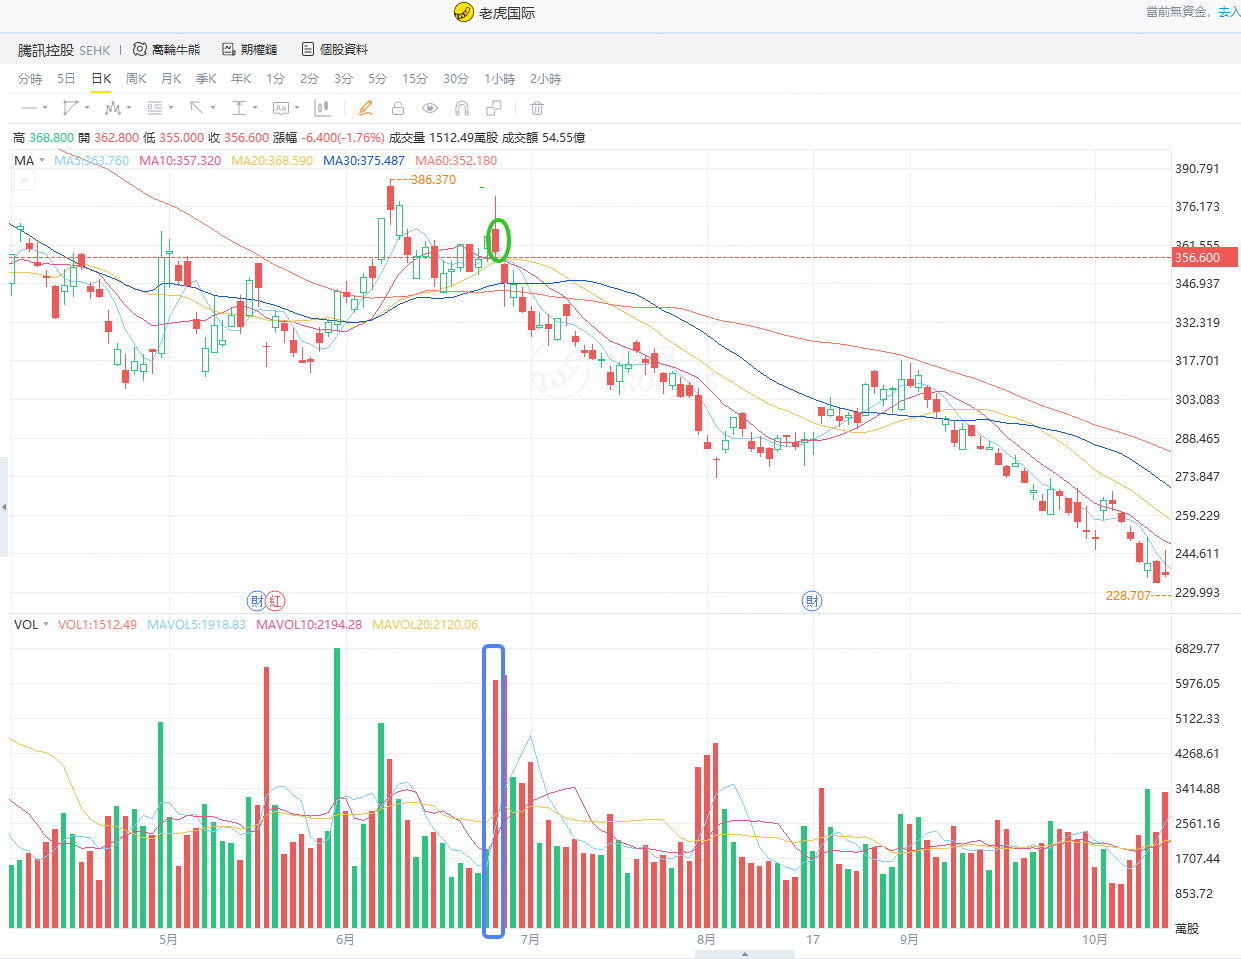Select the pencil drawing tool
The image size is (1241, 959).
(366, 108)
